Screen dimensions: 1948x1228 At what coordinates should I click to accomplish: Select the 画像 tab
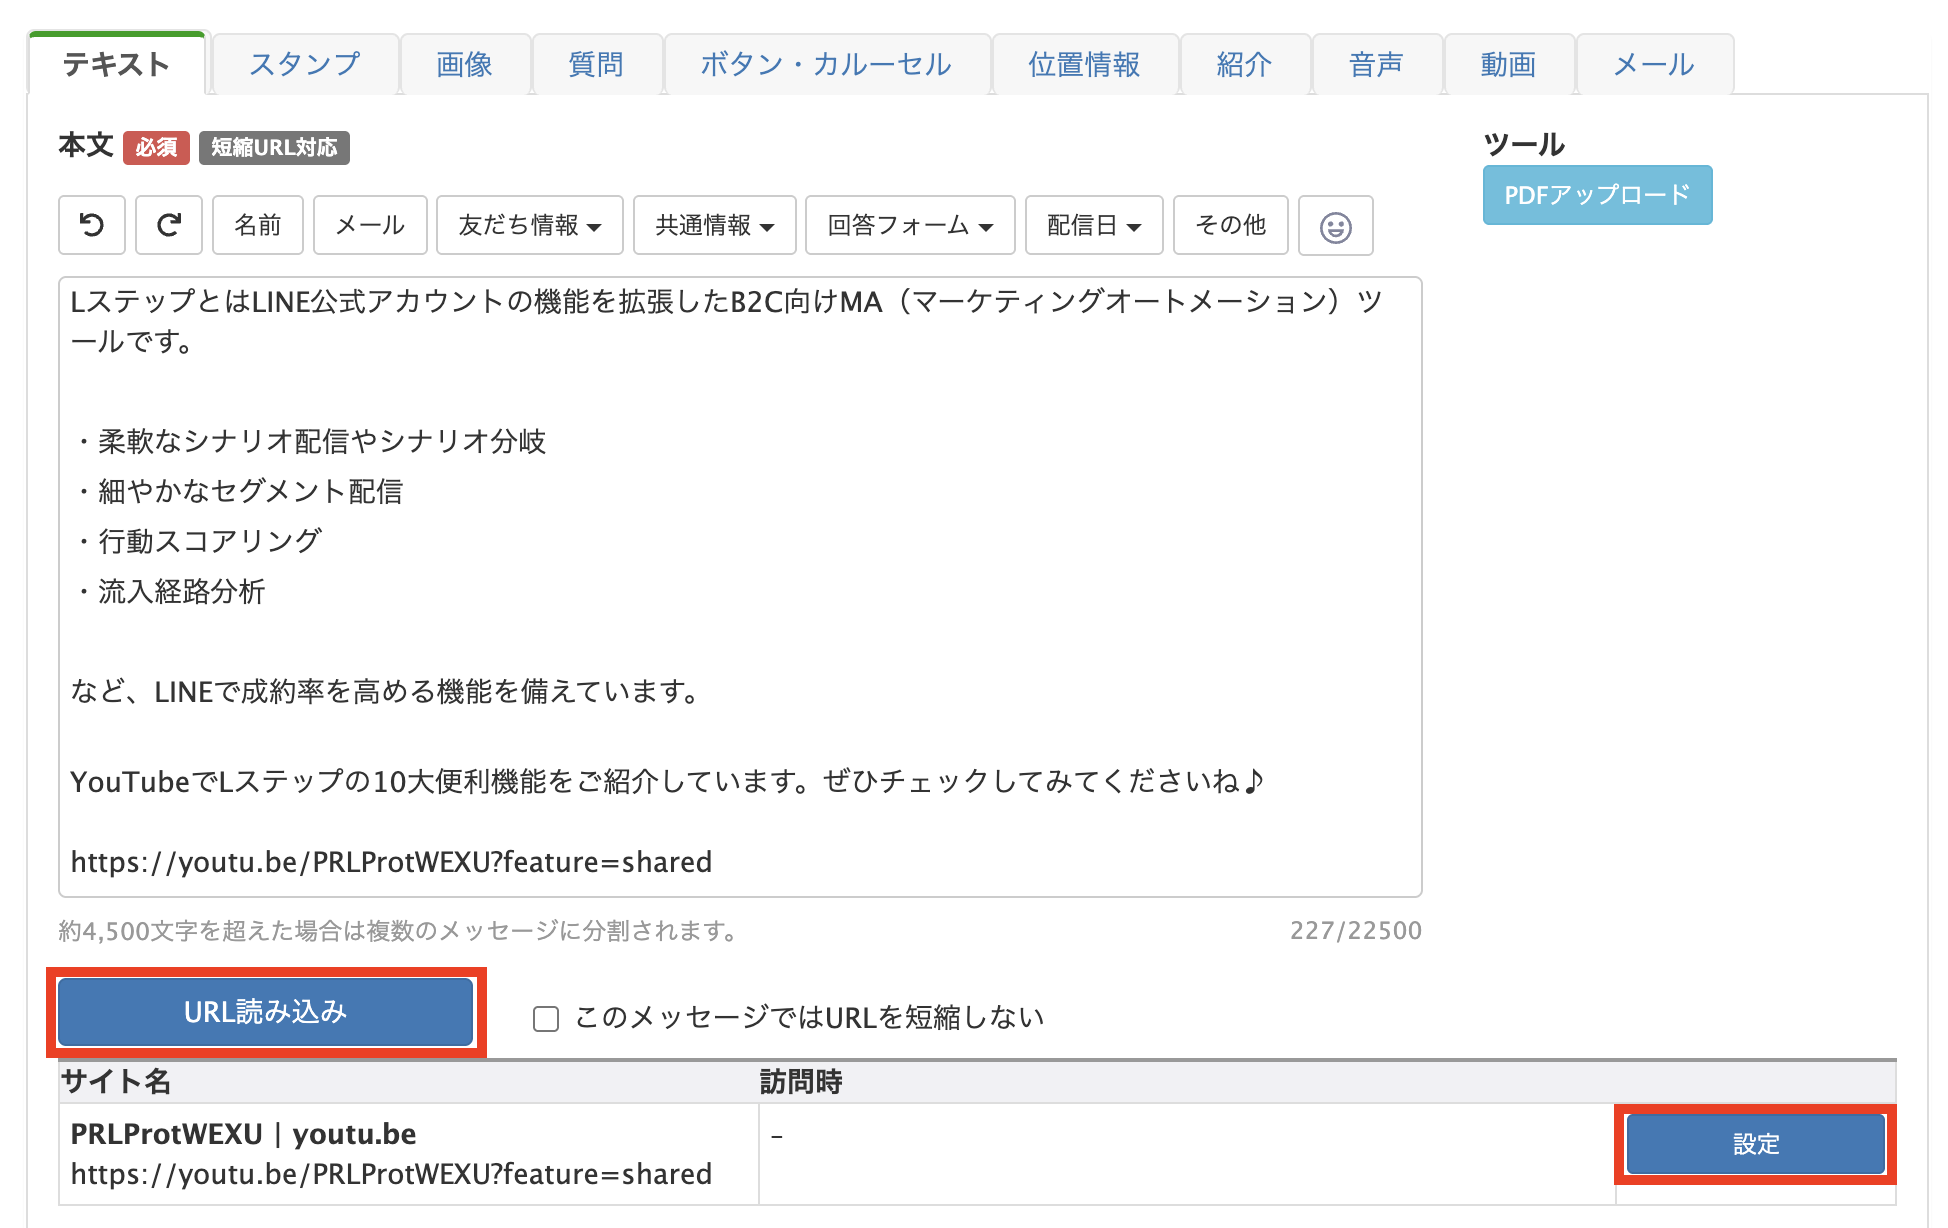pyautogui.click(x=465, y=65)
